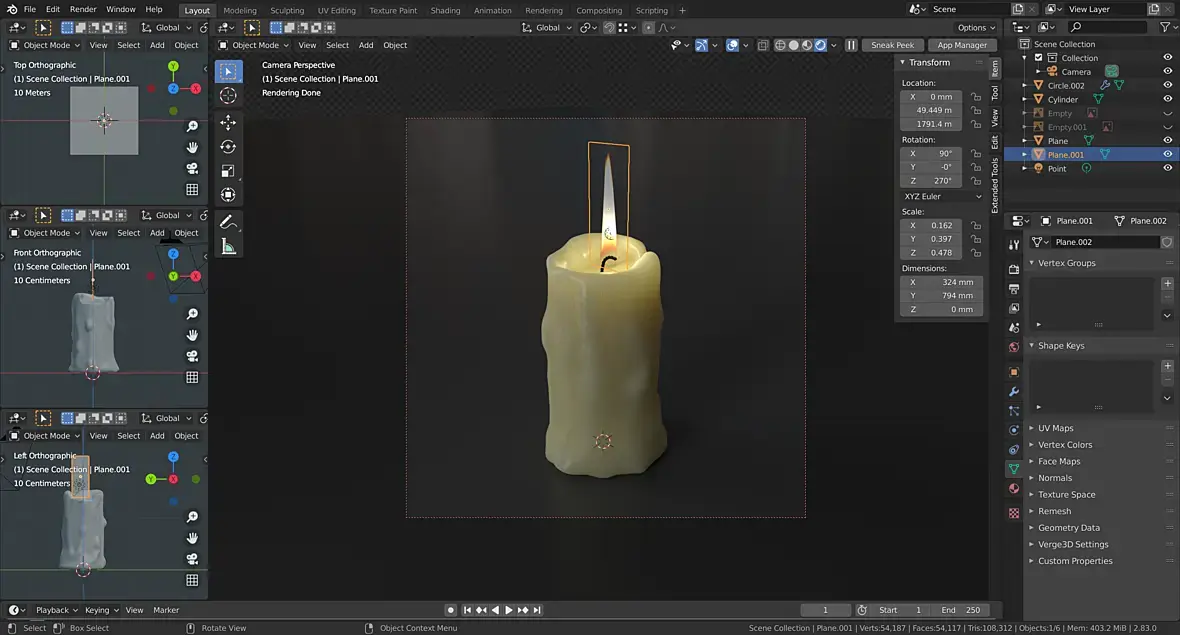Viewport: 1180px width, 635px height.
Task: Hide Cylinder in outliner
Action: [1167, 99]
